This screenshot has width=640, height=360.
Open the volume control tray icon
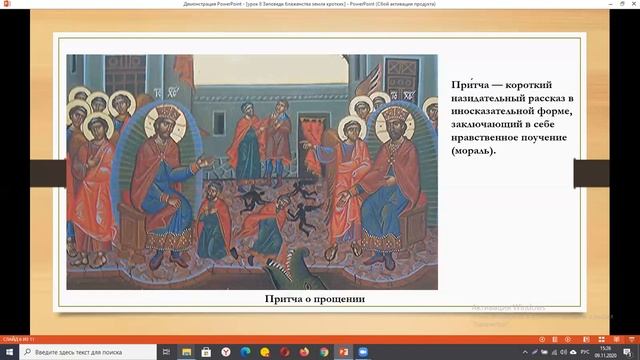coord(564,352)
